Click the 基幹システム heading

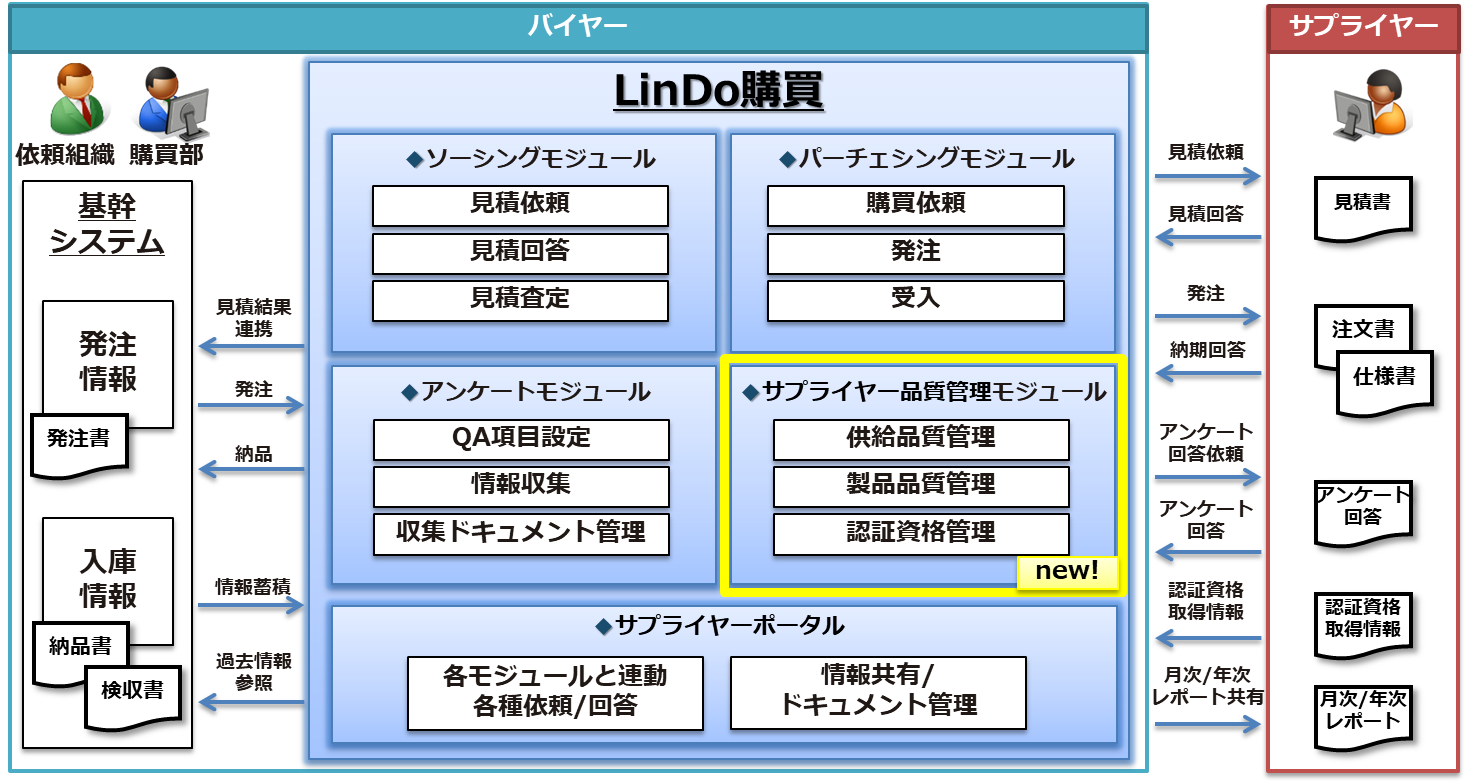[x=107, y=225]
